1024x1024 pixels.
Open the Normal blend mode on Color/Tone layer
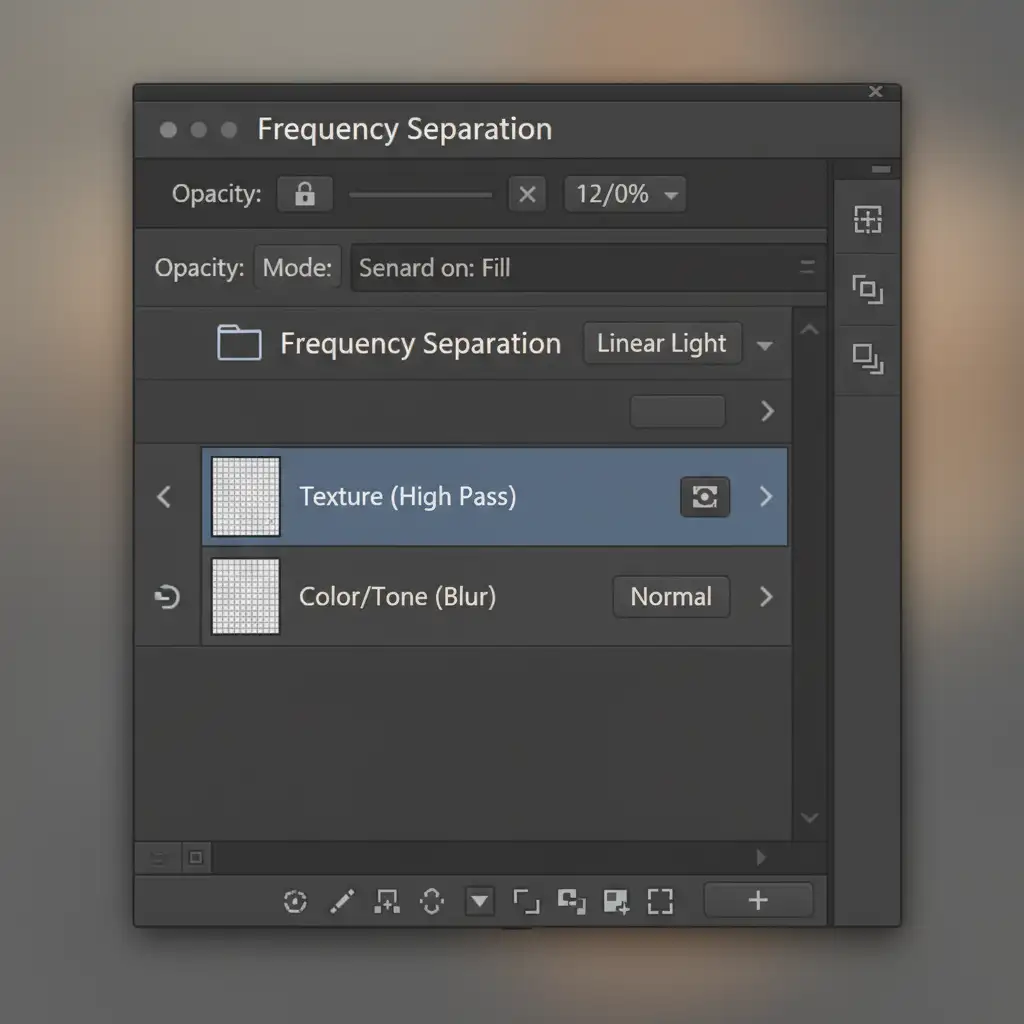(671, 597)
